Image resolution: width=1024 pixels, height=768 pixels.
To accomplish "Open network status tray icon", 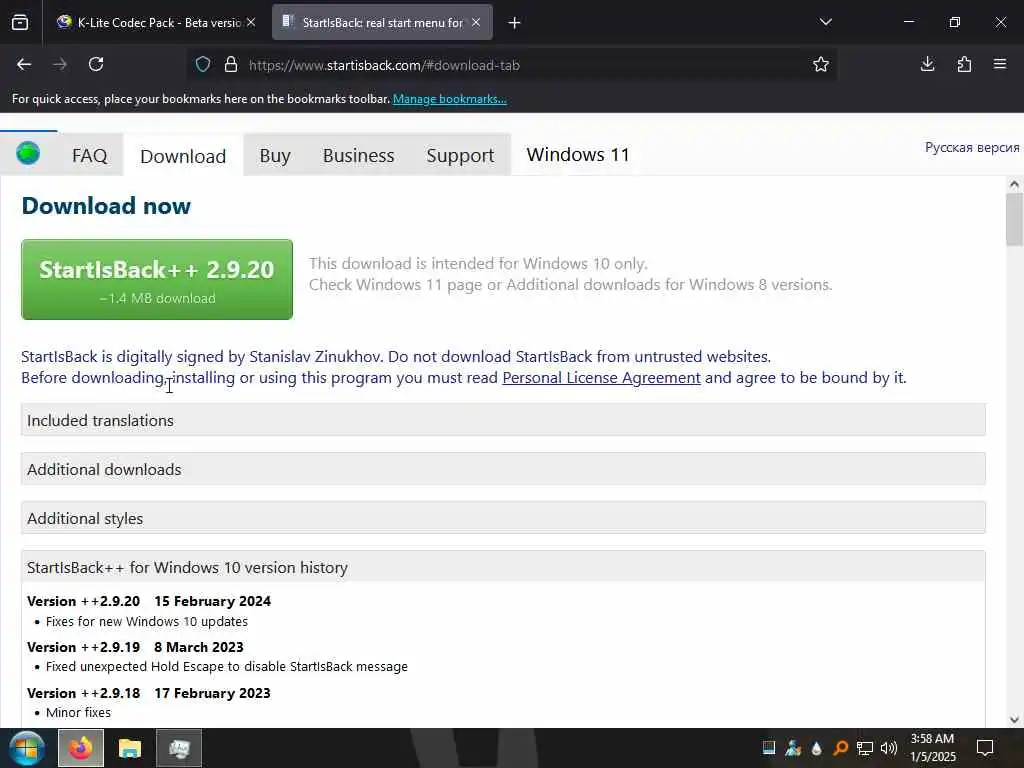I will 865,748.
